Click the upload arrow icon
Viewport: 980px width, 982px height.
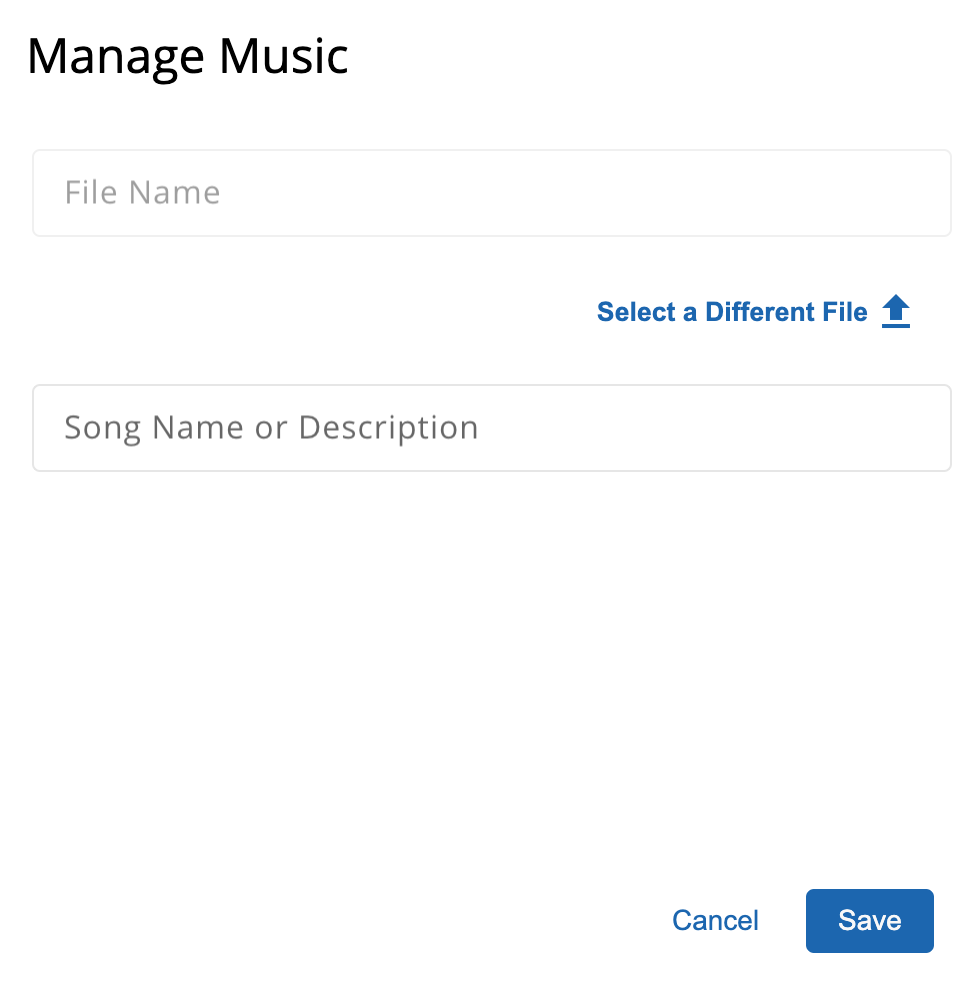(x=895, y=311)
